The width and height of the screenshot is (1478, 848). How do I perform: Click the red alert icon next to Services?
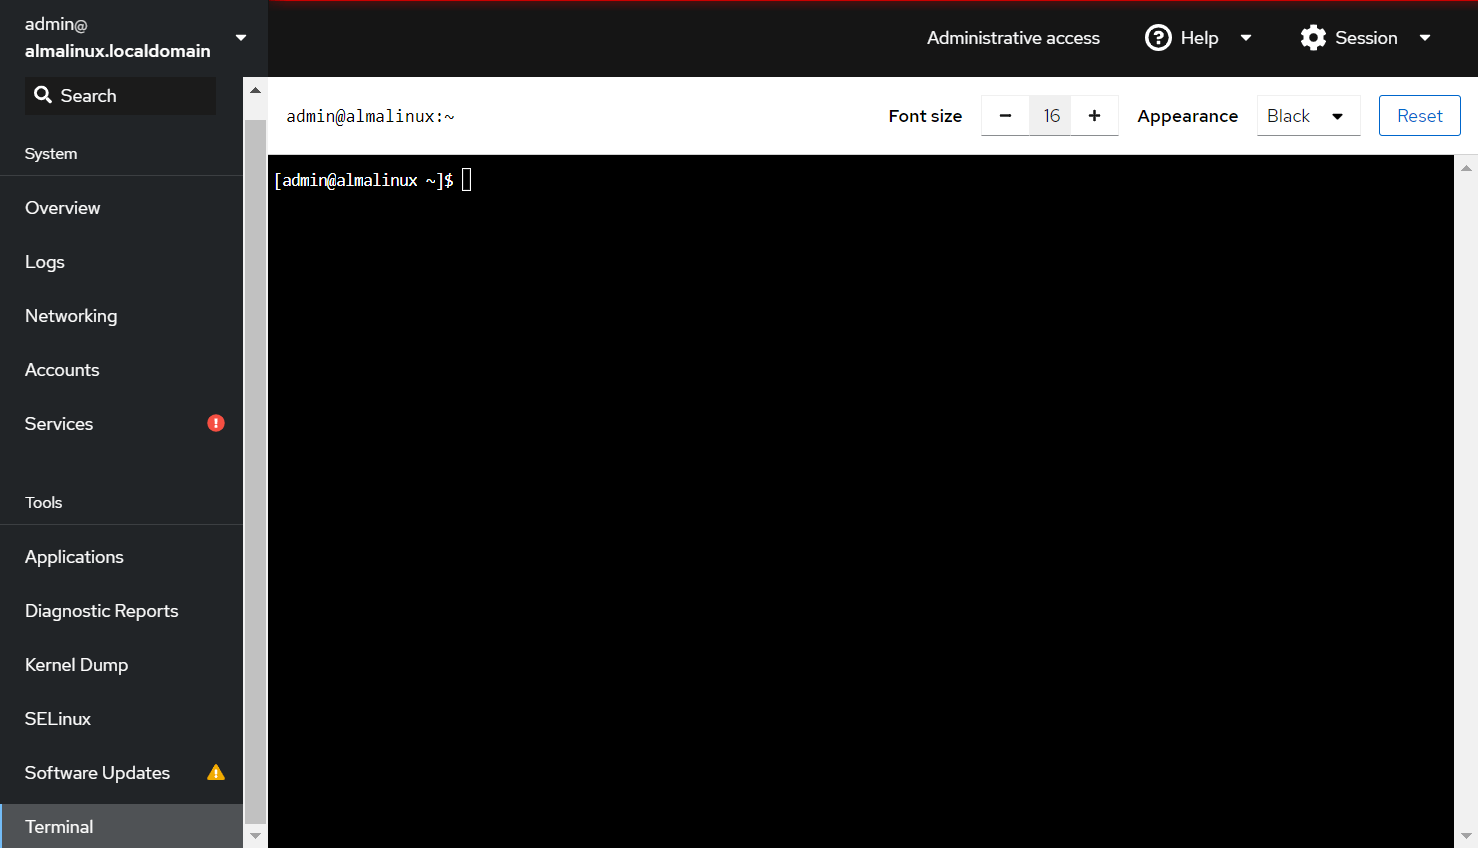pyautogui.click(x=216, y=423)
